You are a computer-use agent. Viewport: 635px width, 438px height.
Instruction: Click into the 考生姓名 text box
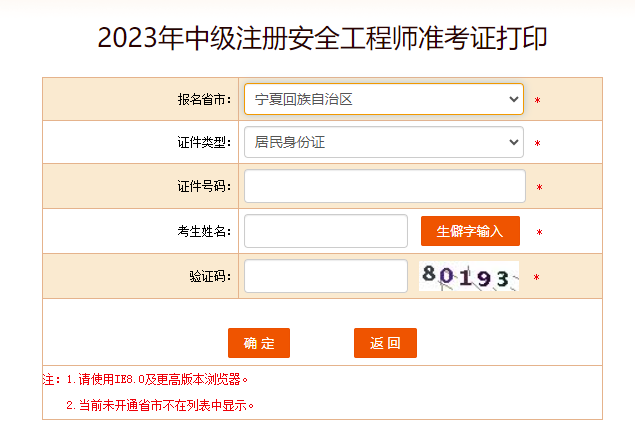(325, 231)
